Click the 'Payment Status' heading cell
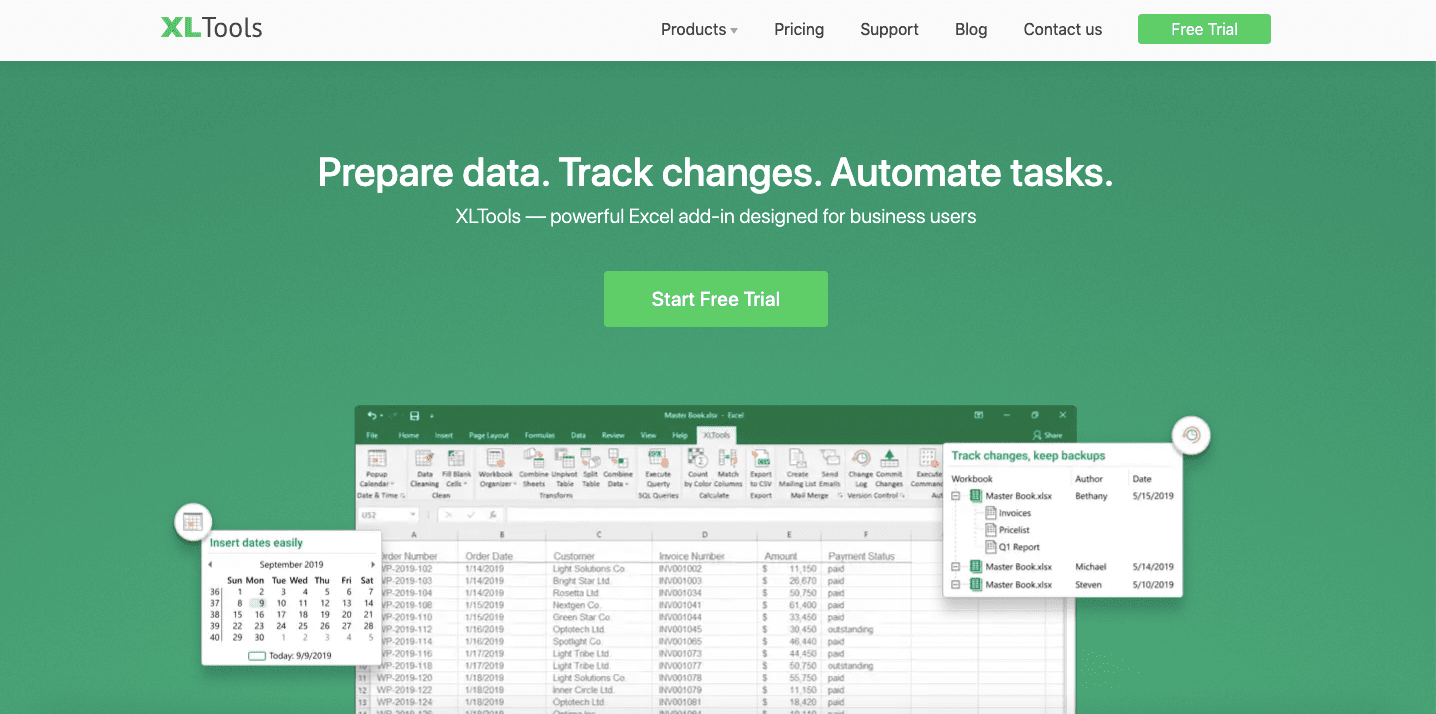 (x=861, y=556)
